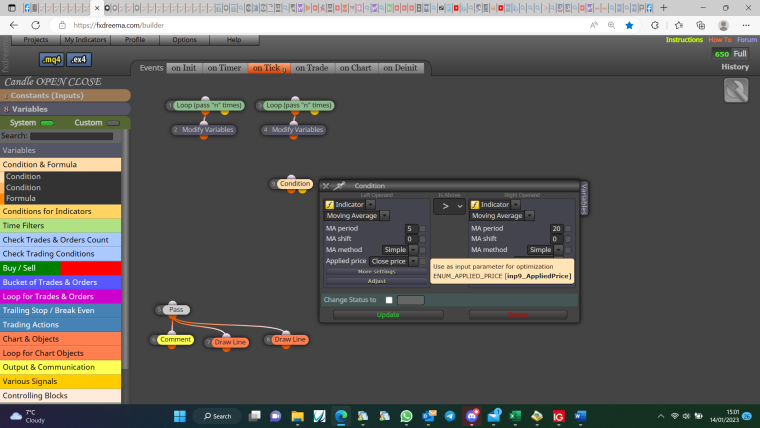Expand Check Trades & Orders Count category
The width and height of the screenshot is (760, 428).
(x=61, y=239)
